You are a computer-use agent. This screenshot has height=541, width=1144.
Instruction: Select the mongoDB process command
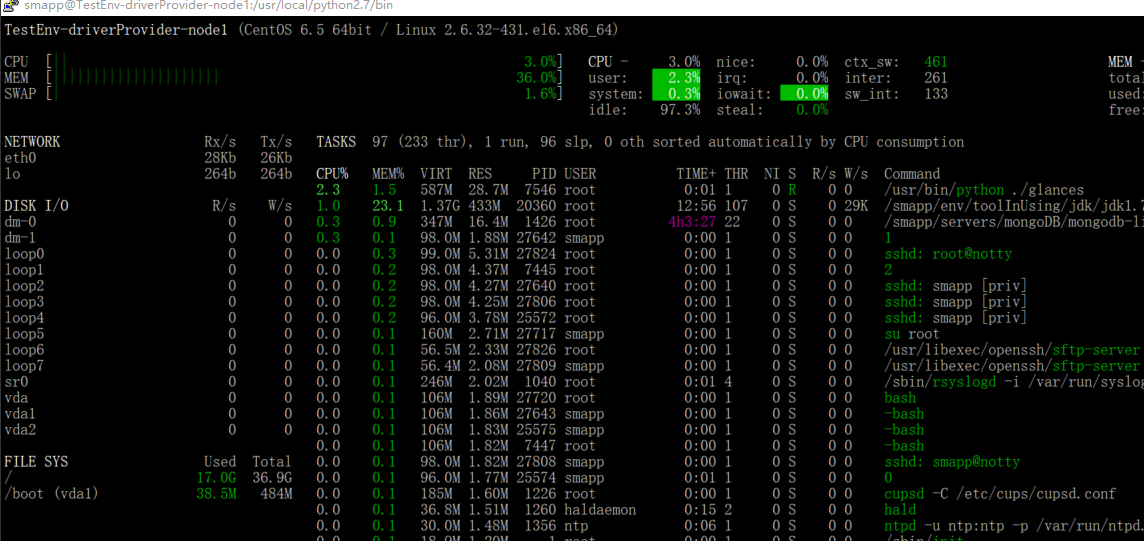(1013, 222)
